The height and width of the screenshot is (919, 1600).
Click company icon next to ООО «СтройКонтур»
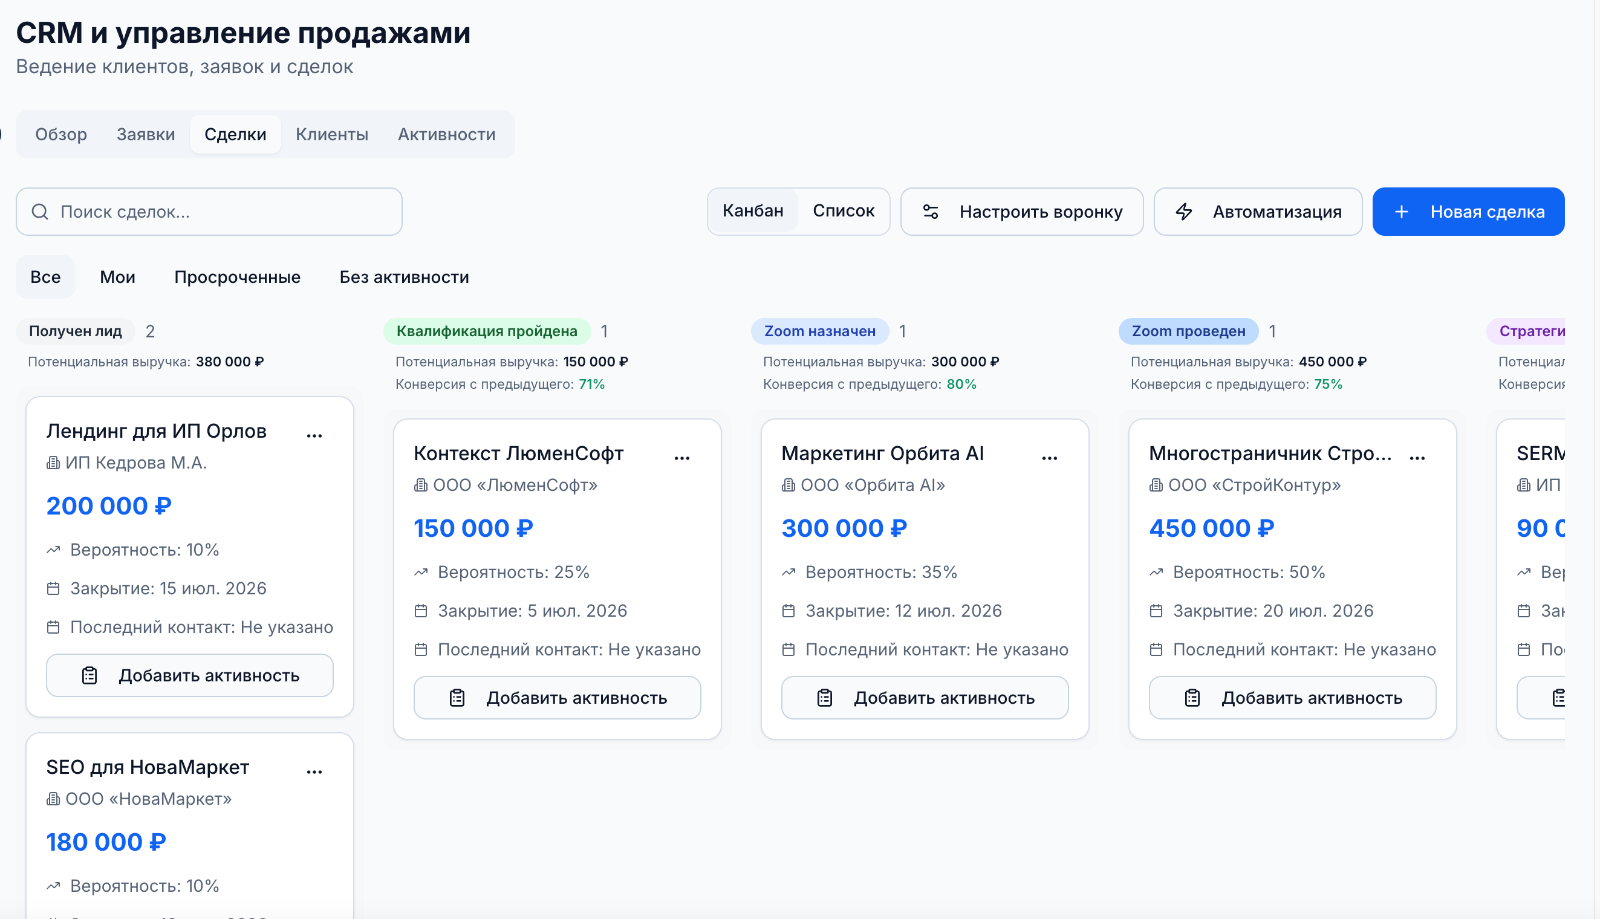[x=1156, y=485]
